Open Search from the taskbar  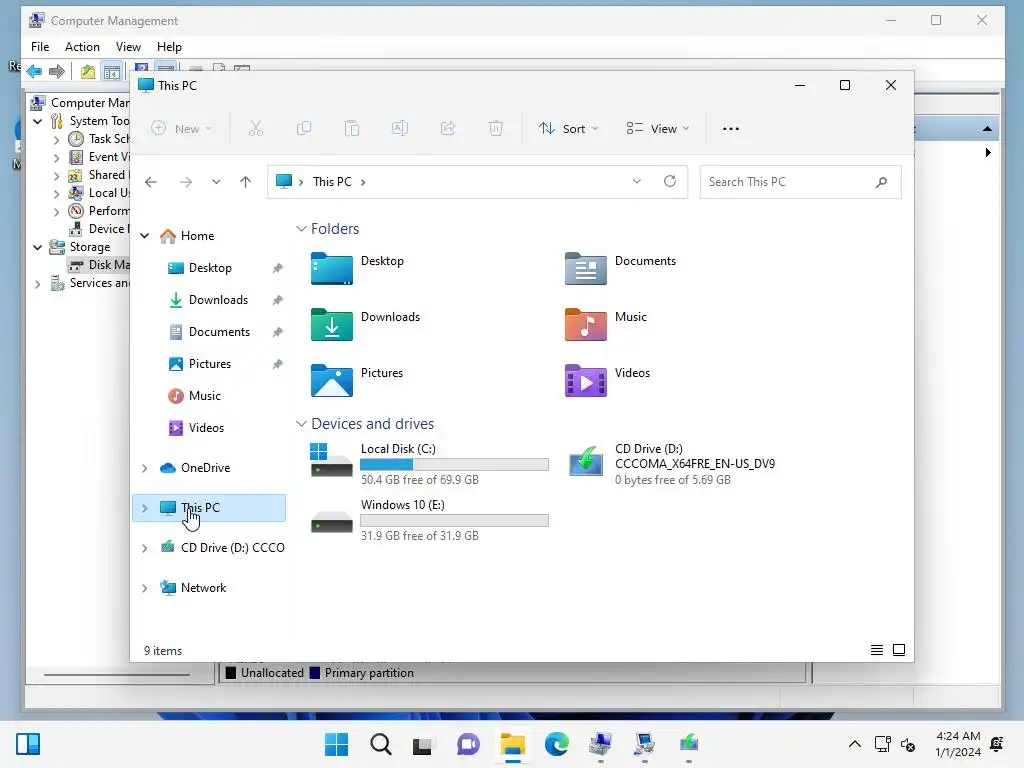click(381, 744)
